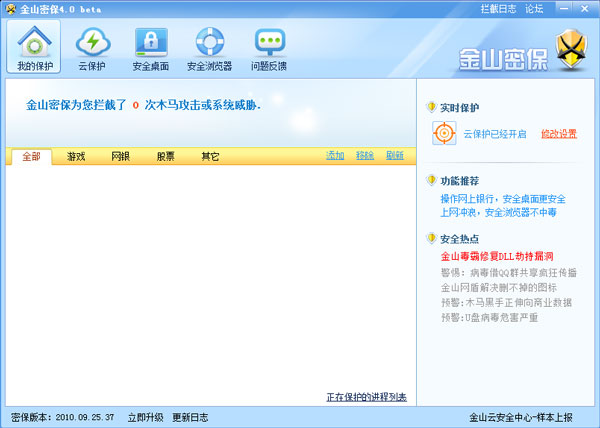The image size is (600, 428).
Task: Click the app icon in title bar
Action: pos(10,9)
